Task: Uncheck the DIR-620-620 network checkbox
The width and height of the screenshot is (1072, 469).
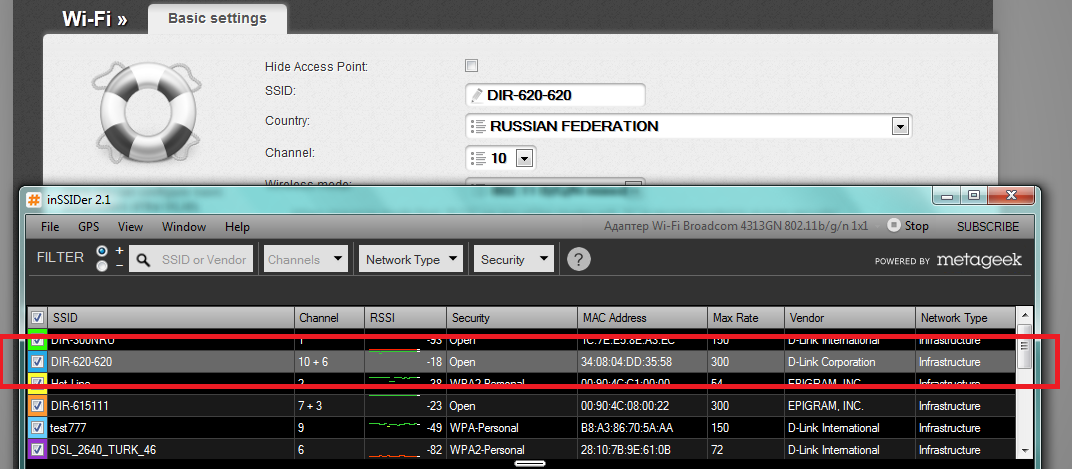Action: pos(37,362)
